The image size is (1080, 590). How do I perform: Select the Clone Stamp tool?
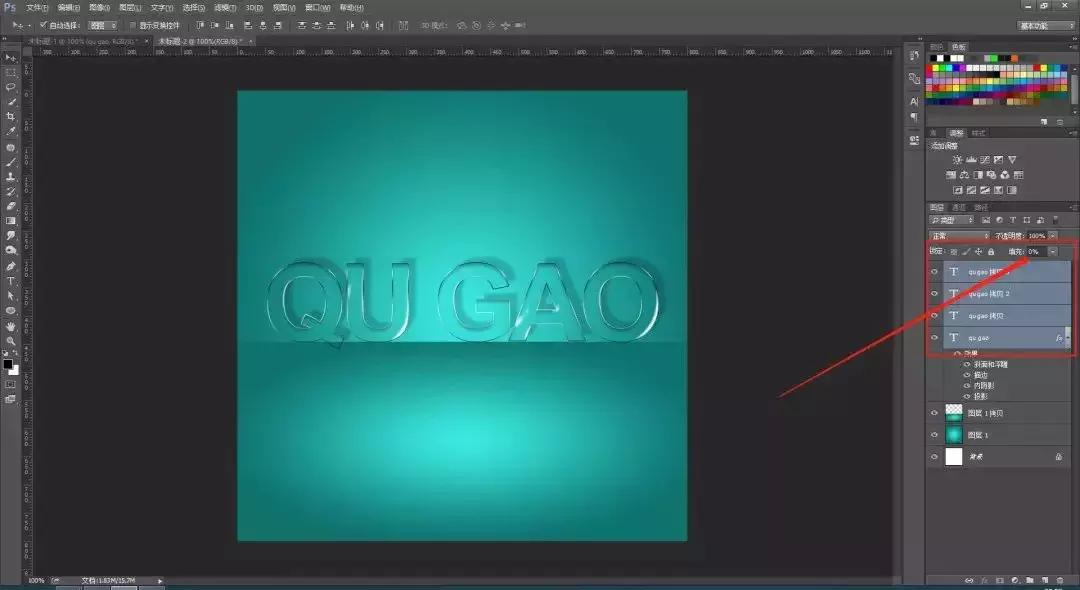pyautogui.click(x=10, y=176)
